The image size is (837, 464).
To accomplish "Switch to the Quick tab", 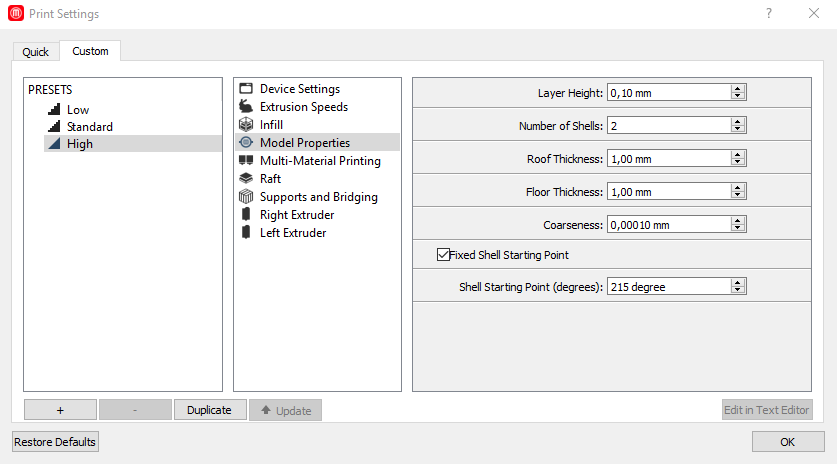I will click(35, 52).
